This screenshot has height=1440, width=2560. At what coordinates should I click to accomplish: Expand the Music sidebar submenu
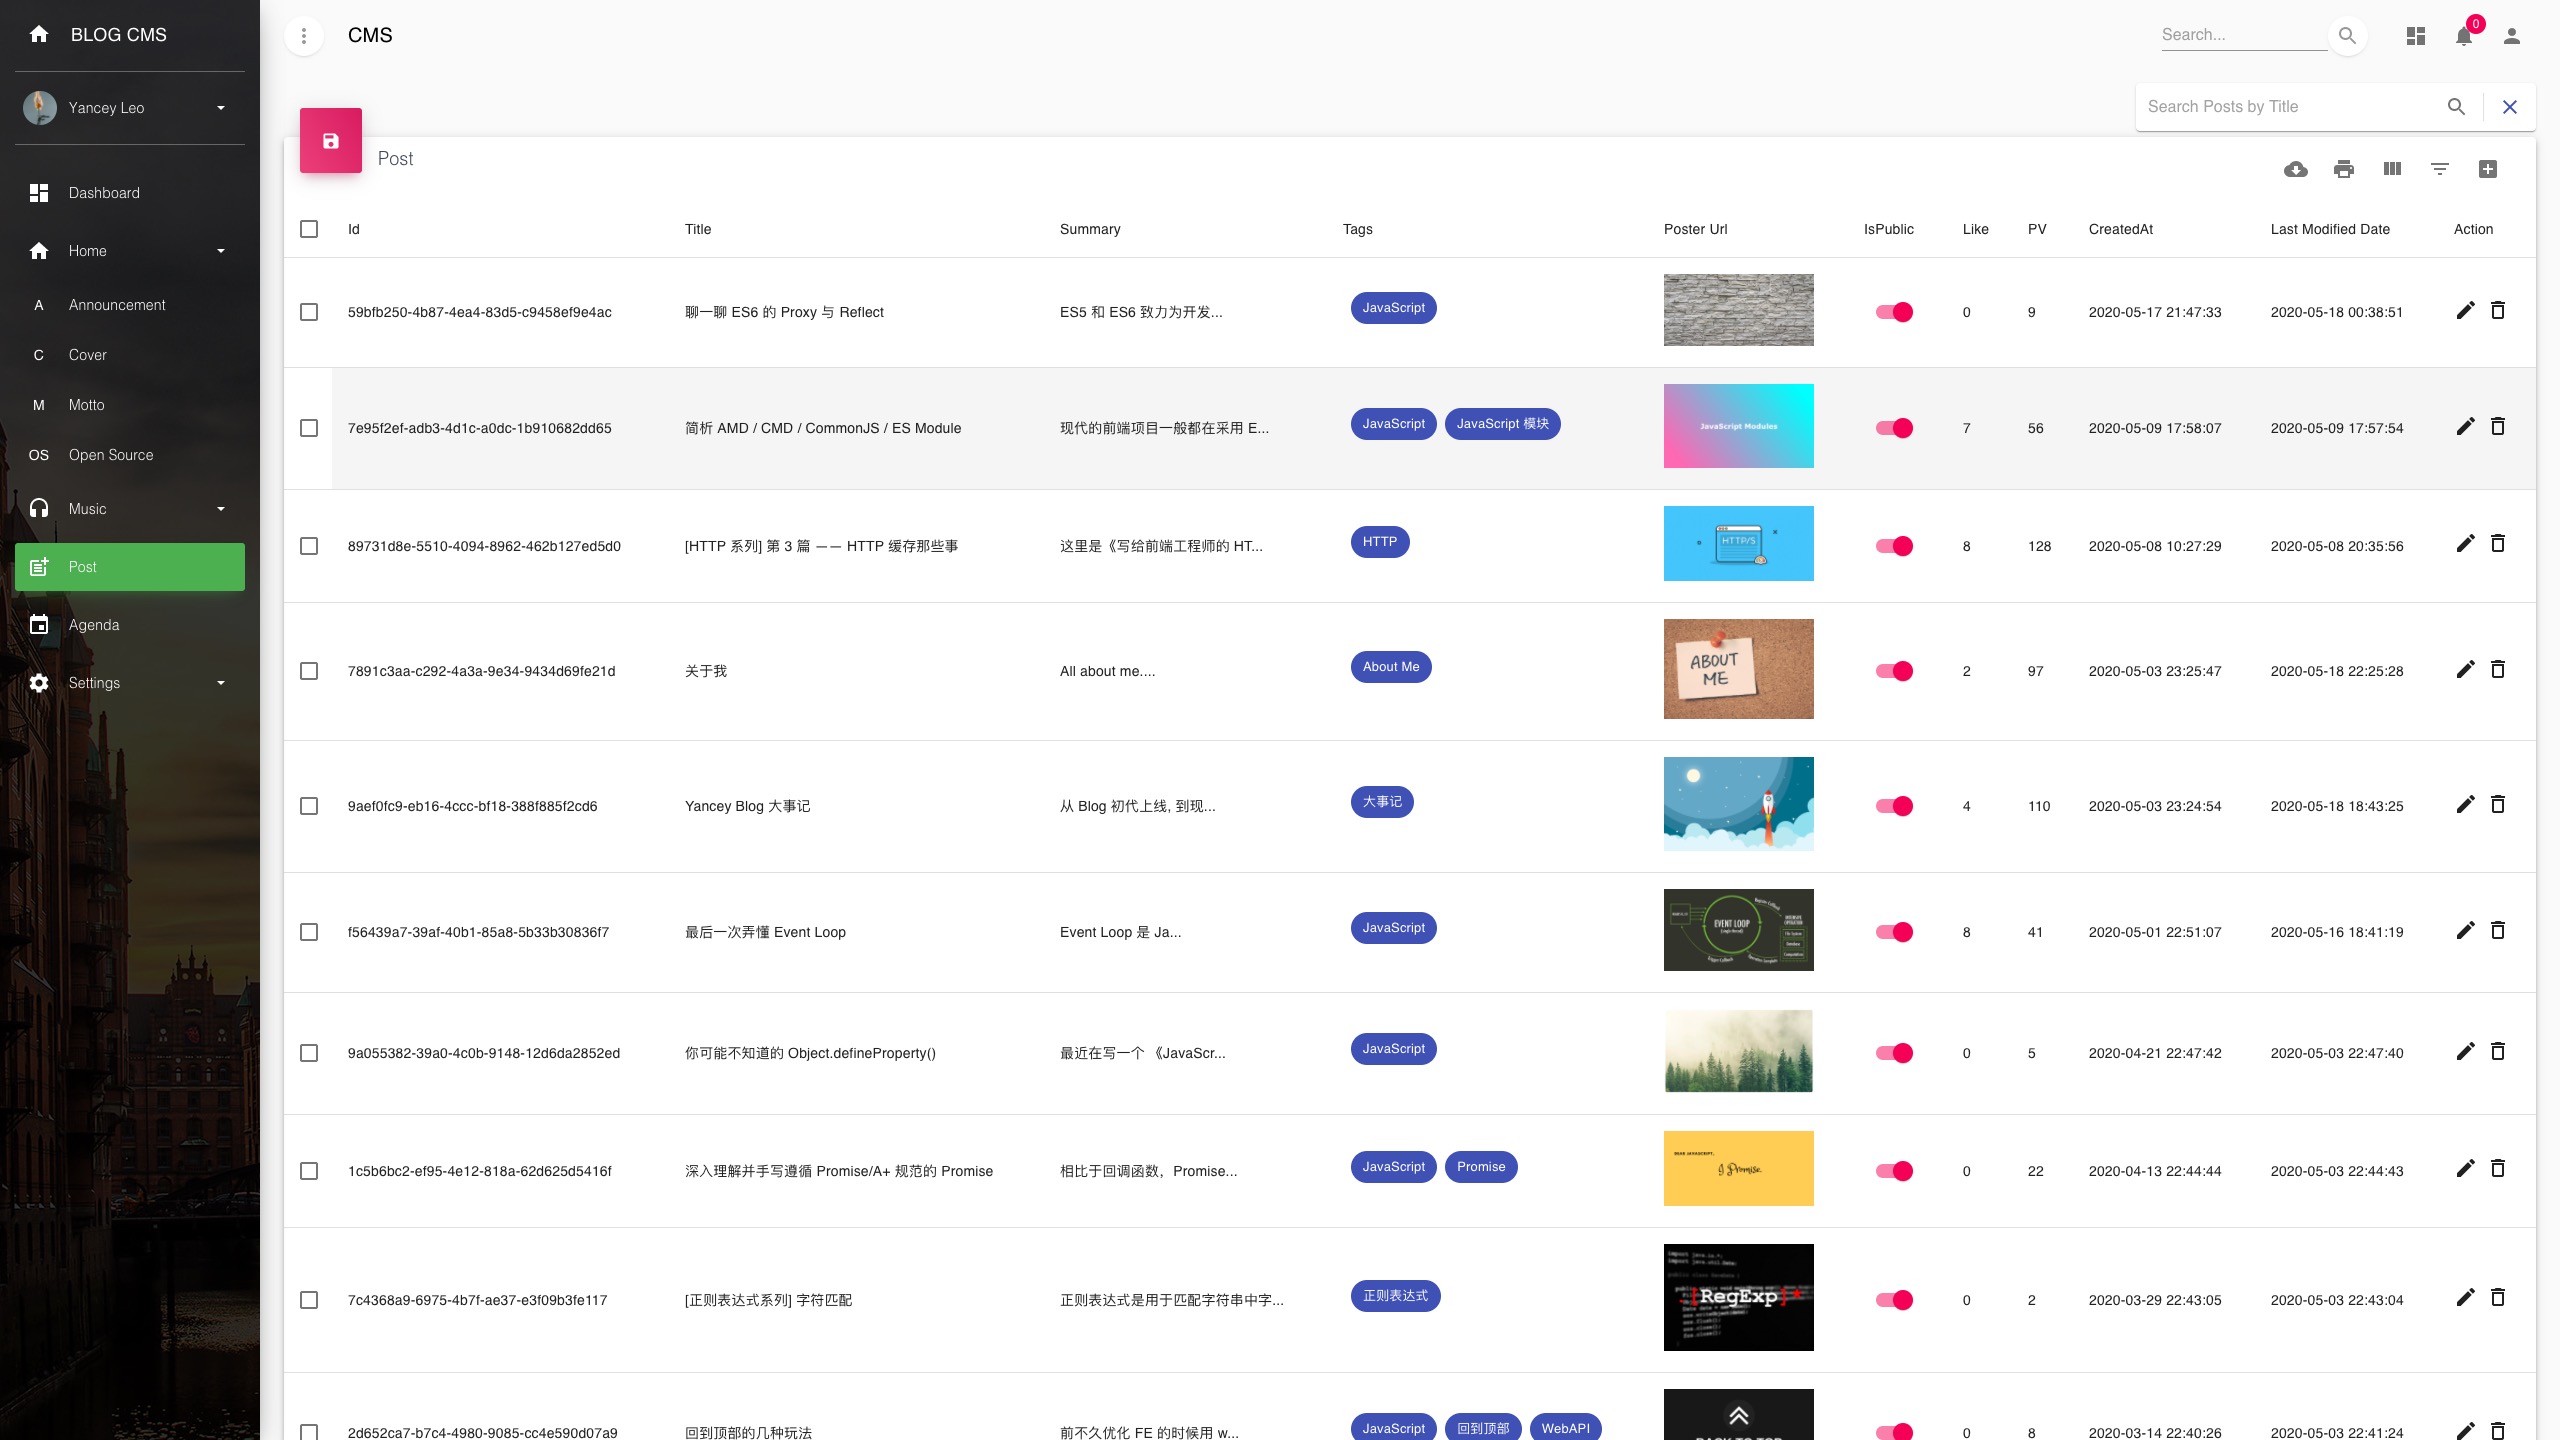(x=221, y=509)
